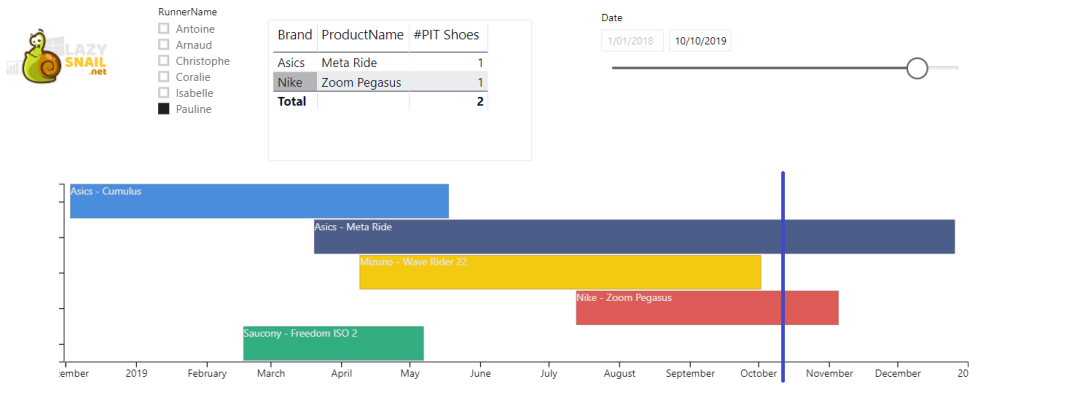Click the February axis label

coord(207,374)
